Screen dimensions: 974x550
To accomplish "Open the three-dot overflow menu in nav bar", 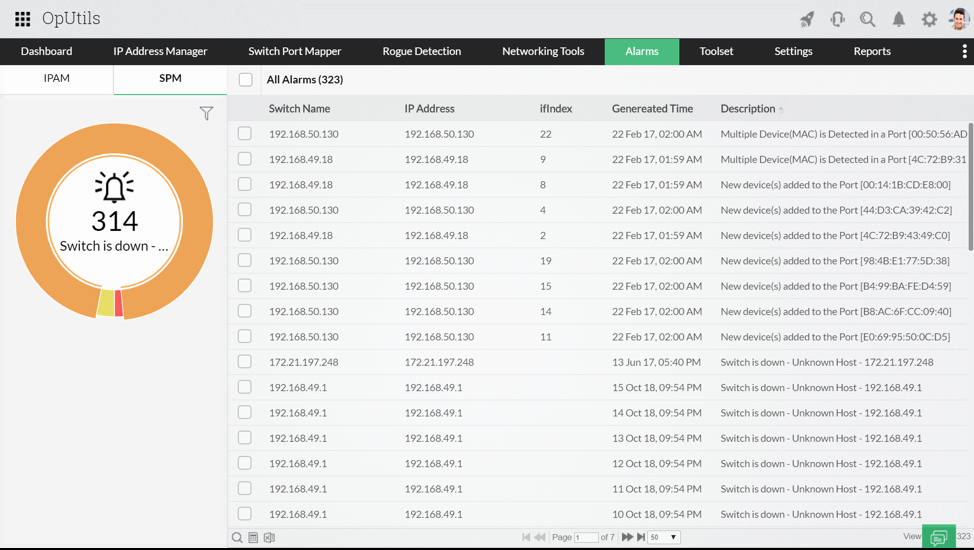I will 964,51.
